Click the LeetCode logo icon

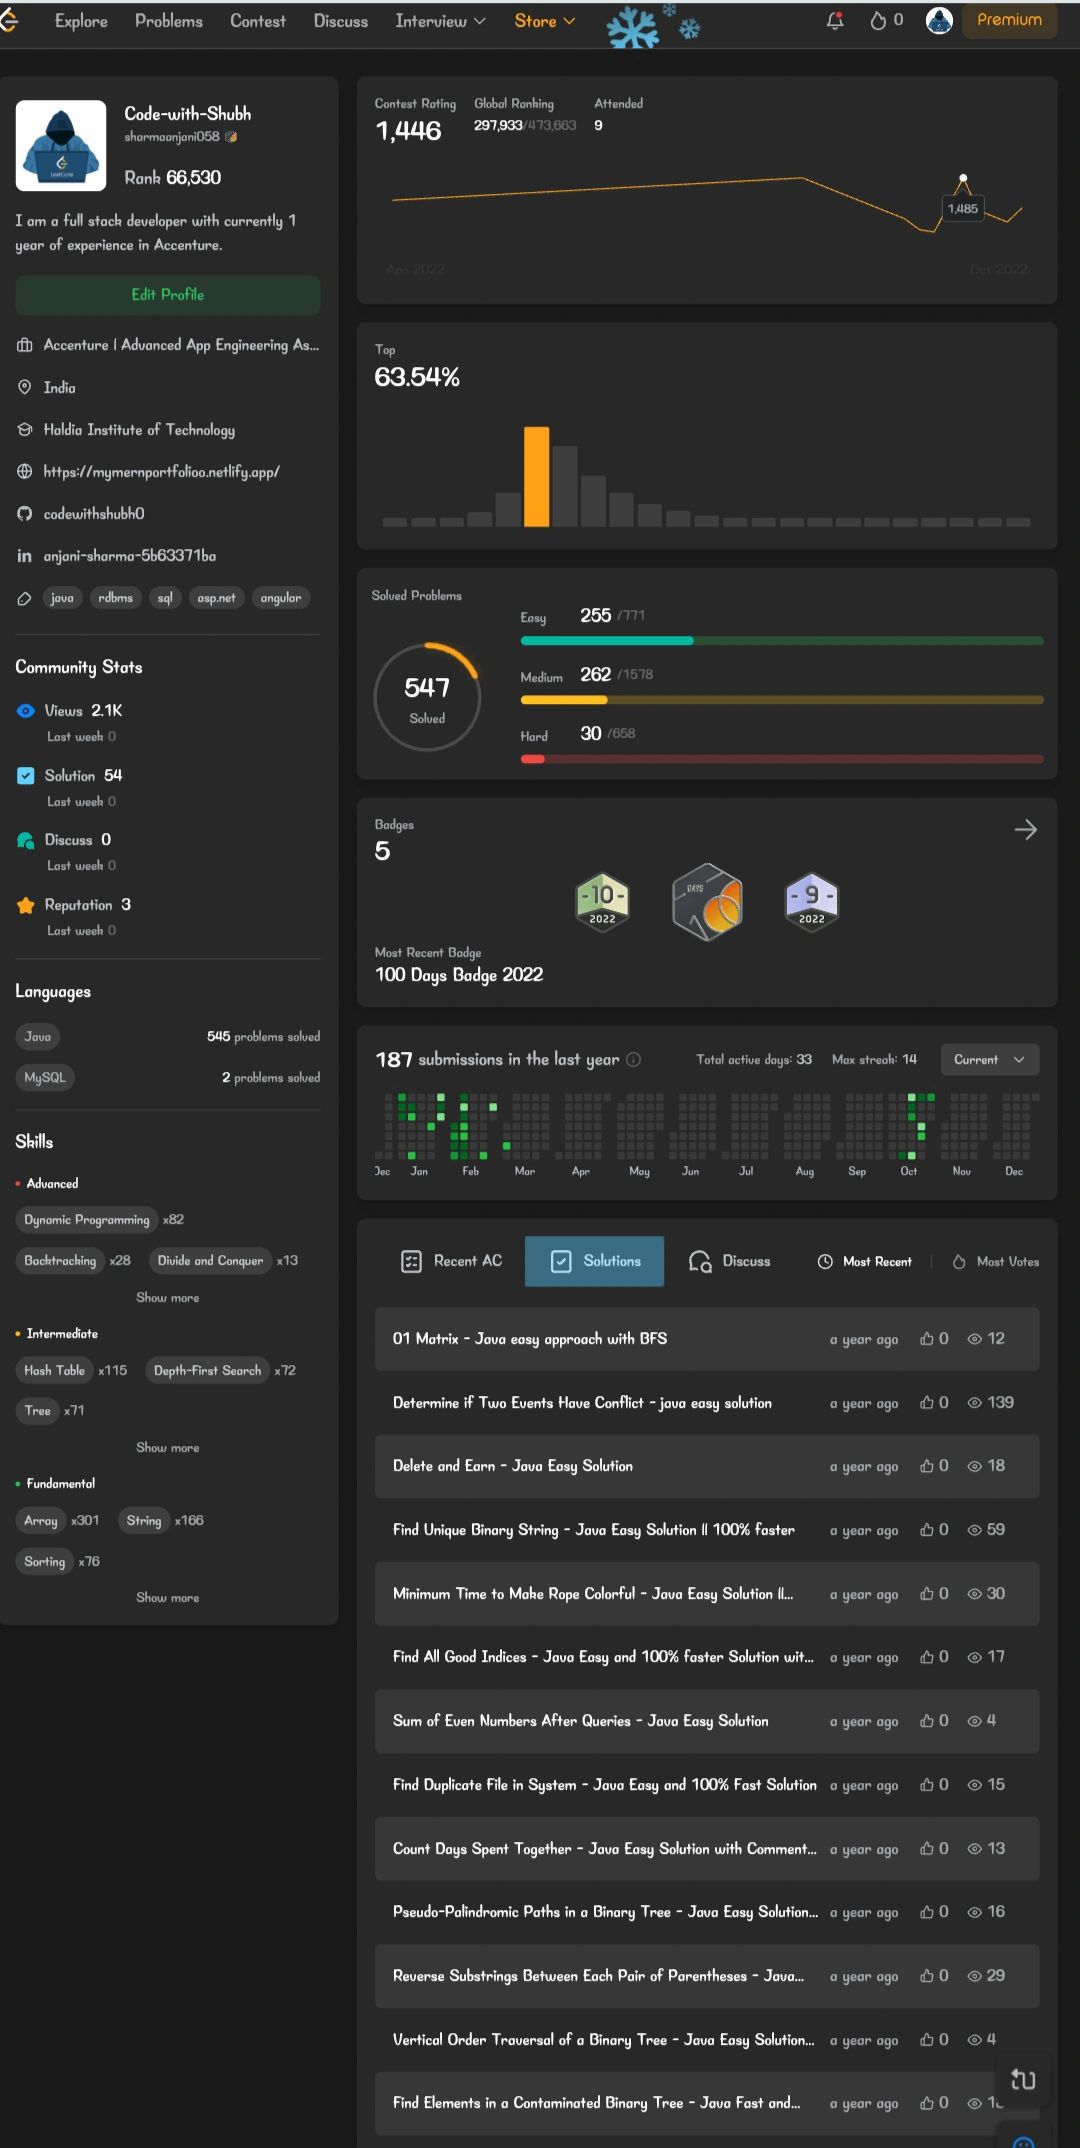pos(9,21)
